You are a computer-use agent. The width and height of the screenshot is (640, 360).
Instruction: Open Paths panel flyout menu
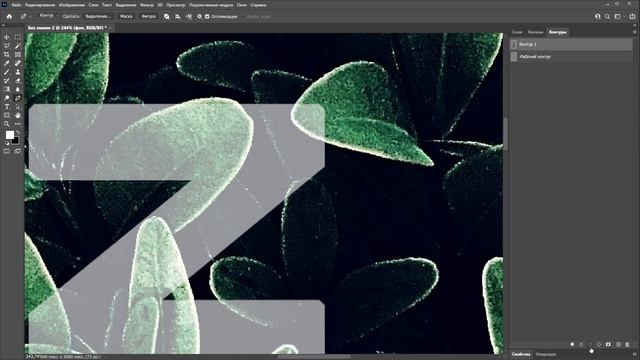634,32
